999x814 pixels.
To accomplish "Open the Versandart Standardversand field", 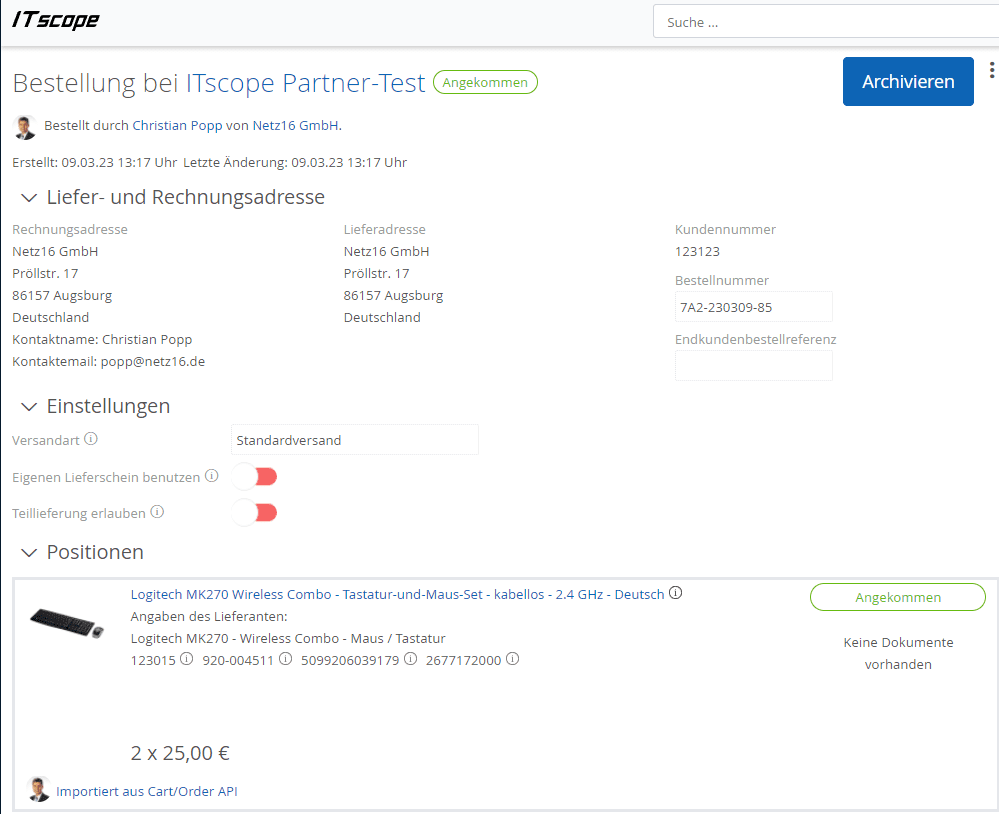I will click(354, 440).
